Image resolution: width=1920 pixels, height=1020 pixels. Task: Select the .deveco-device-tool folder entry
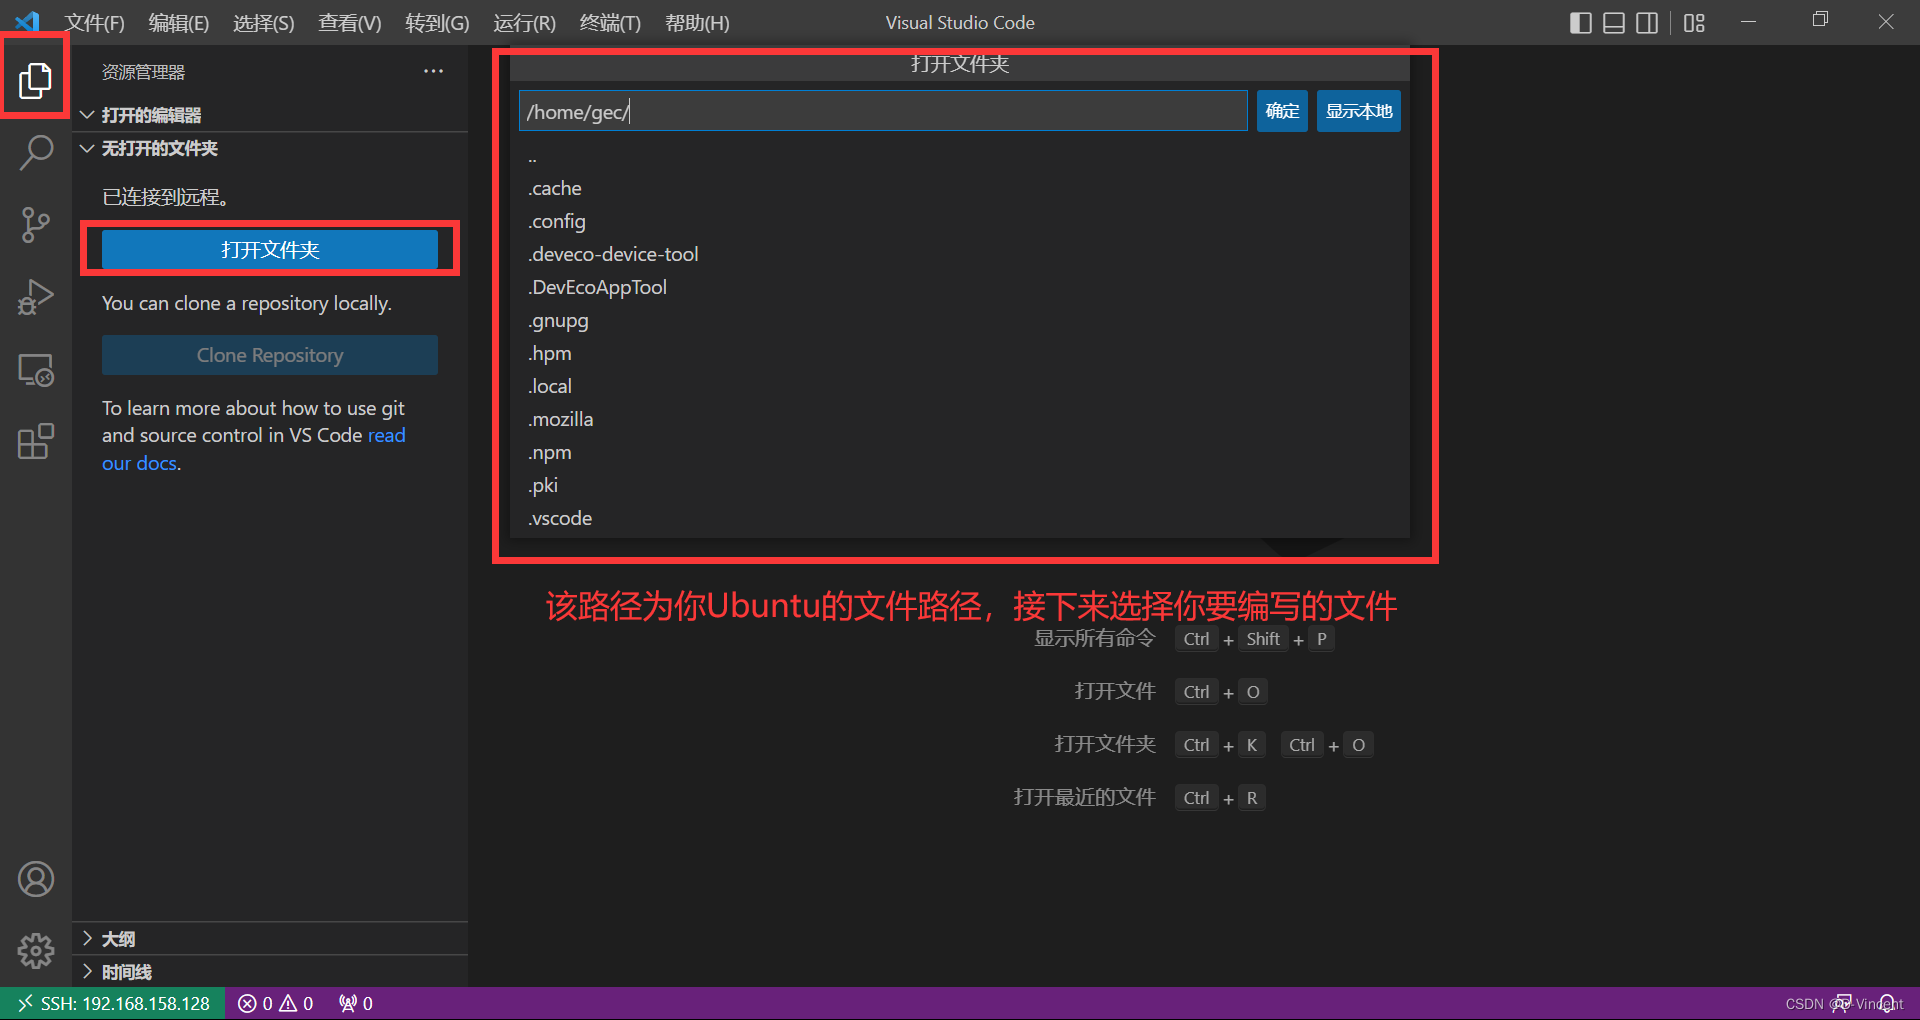(960, 255)
